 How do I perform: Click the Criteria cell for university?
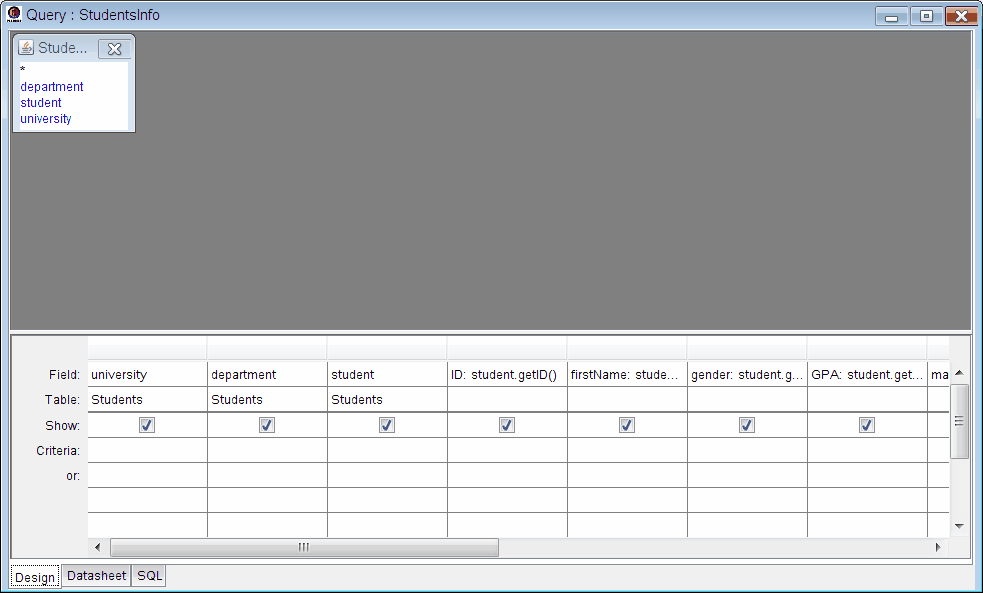point(147,450)
